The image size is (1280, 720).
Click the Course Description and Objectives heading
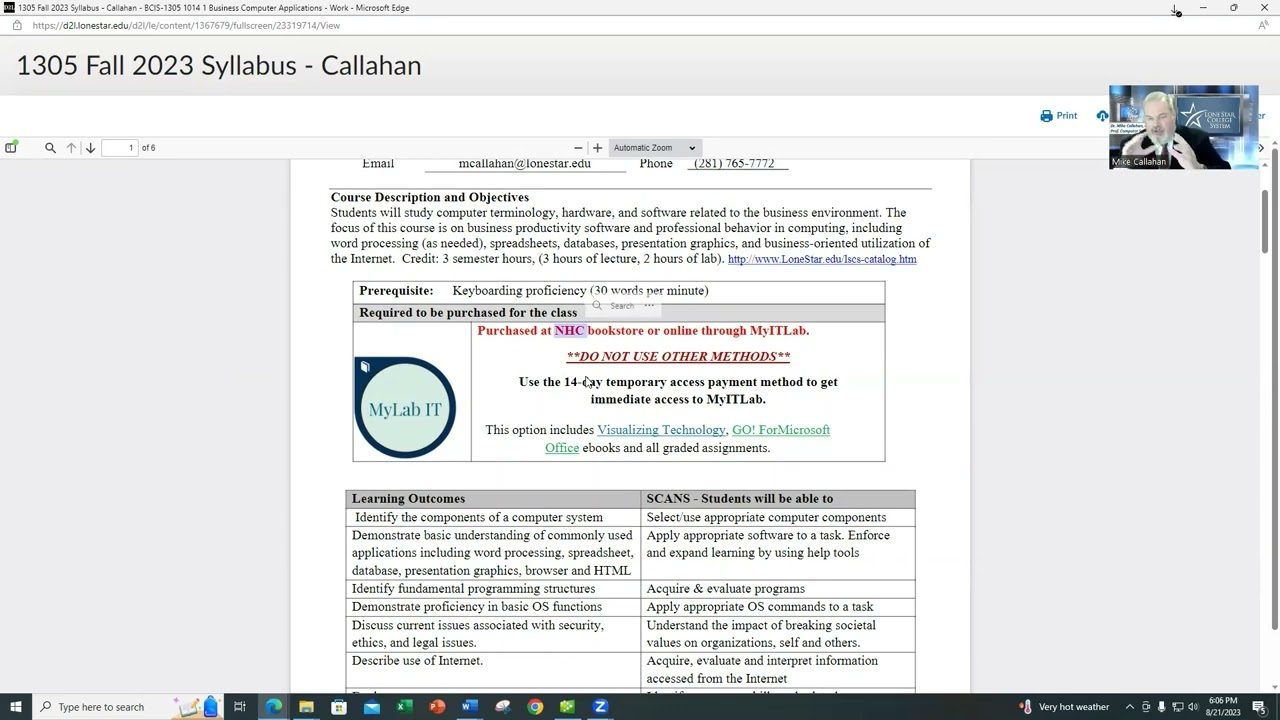(430, 198)
